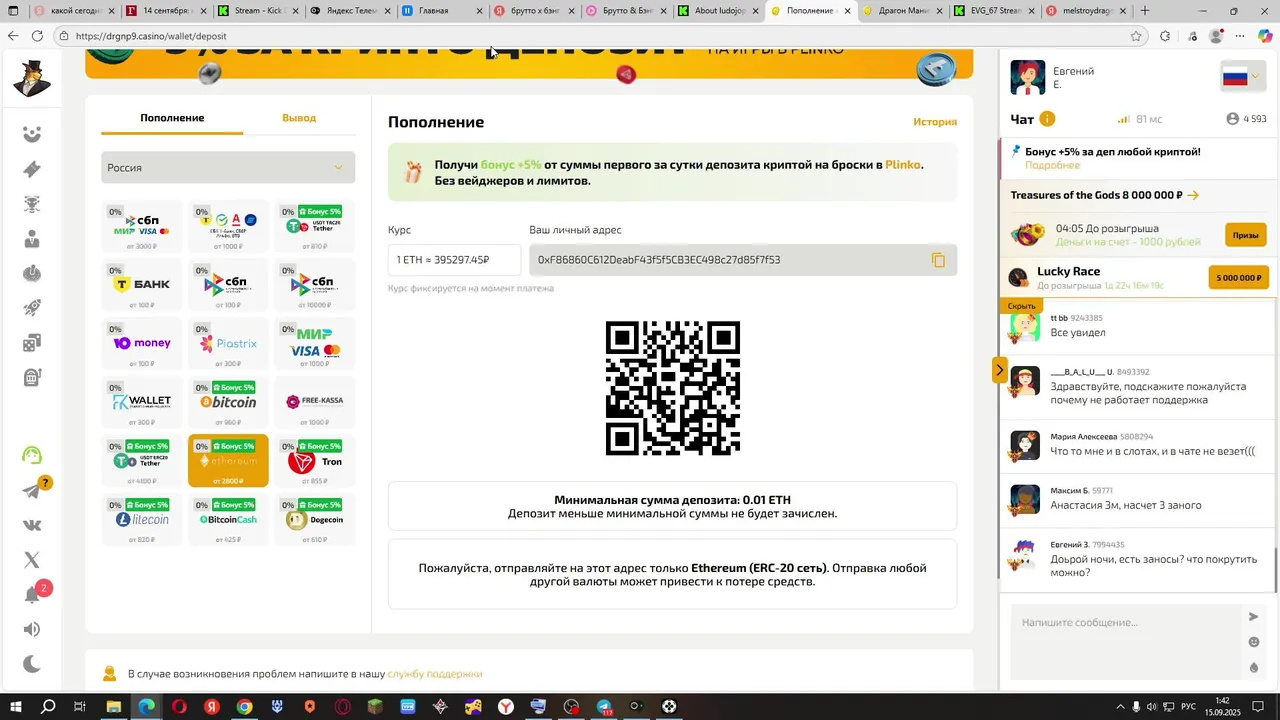
Task: Switch to the Пополнение tab
Action: click(172, 118)
